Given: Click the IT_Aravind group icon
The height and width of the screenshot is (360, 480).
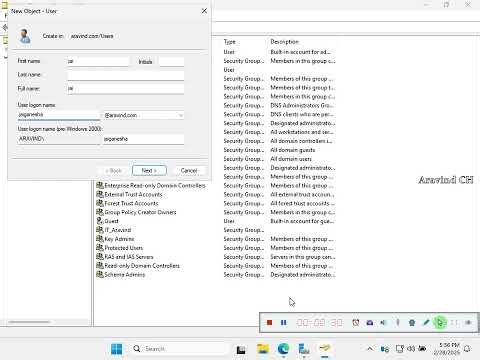Looking at the screenshot, I should (x=100, y=230).
